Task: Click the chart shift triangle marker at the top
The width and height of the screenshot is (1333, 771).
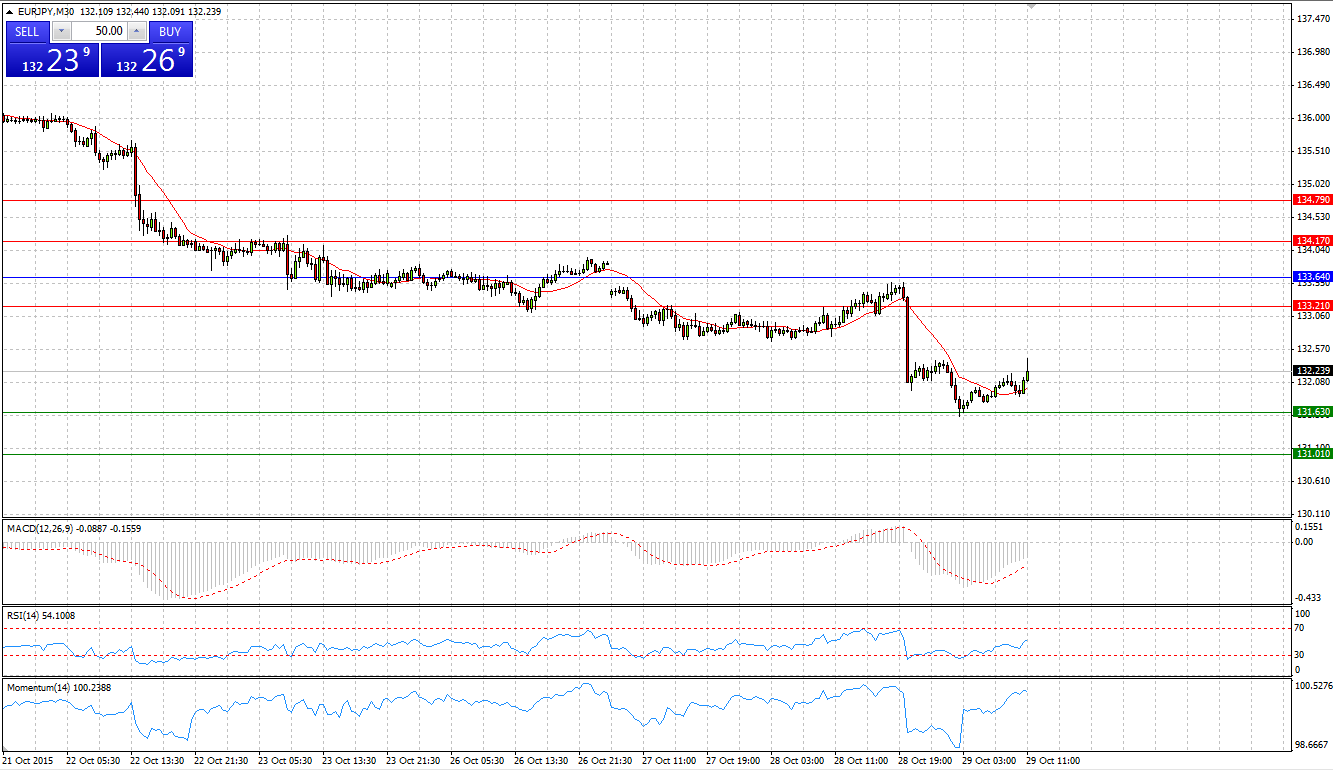Action: [x=1031, y=6]
